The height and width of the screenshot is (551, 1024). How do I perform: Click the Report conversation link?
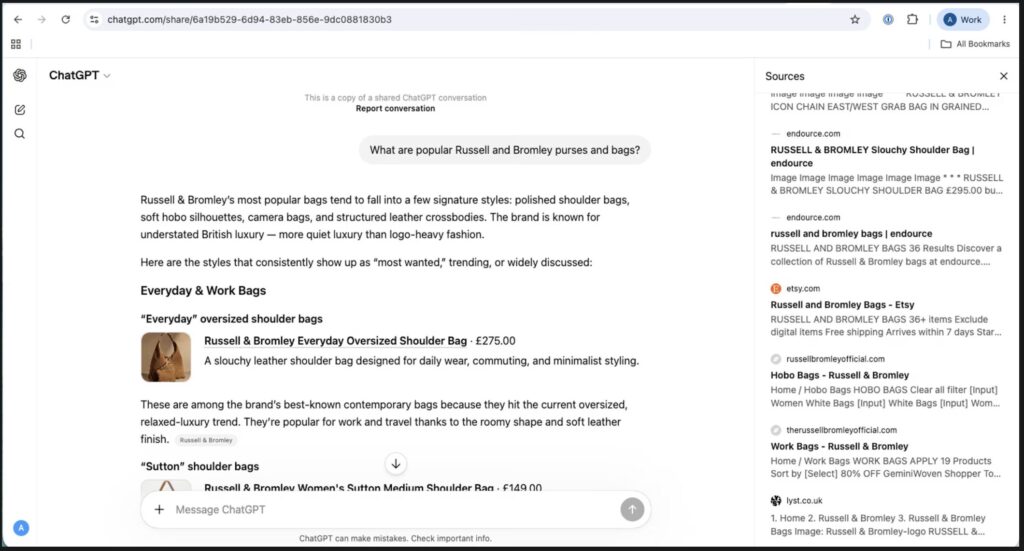click(x=395, y=108)
